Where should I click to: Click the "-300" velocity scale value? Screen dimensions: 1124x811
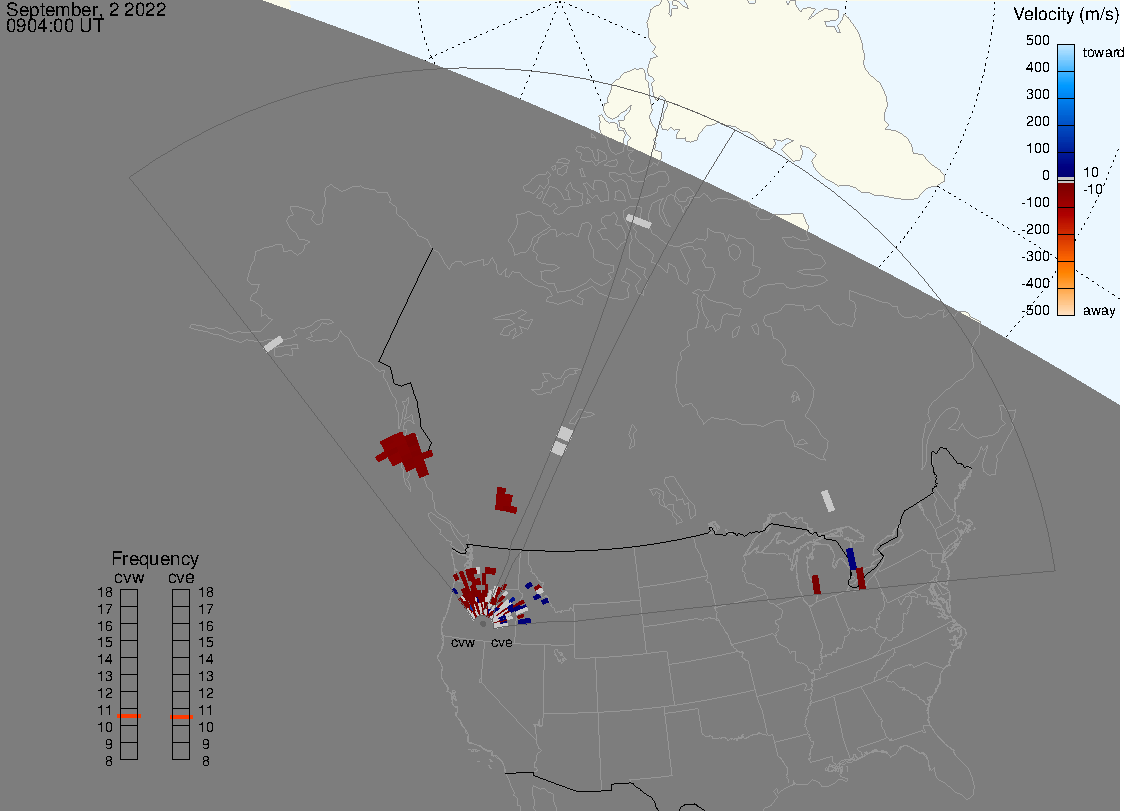click(1035, 257)
